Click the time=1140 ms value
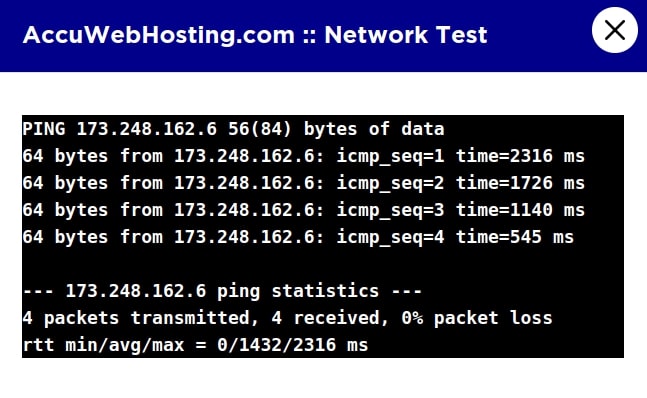 coord(520,210)
